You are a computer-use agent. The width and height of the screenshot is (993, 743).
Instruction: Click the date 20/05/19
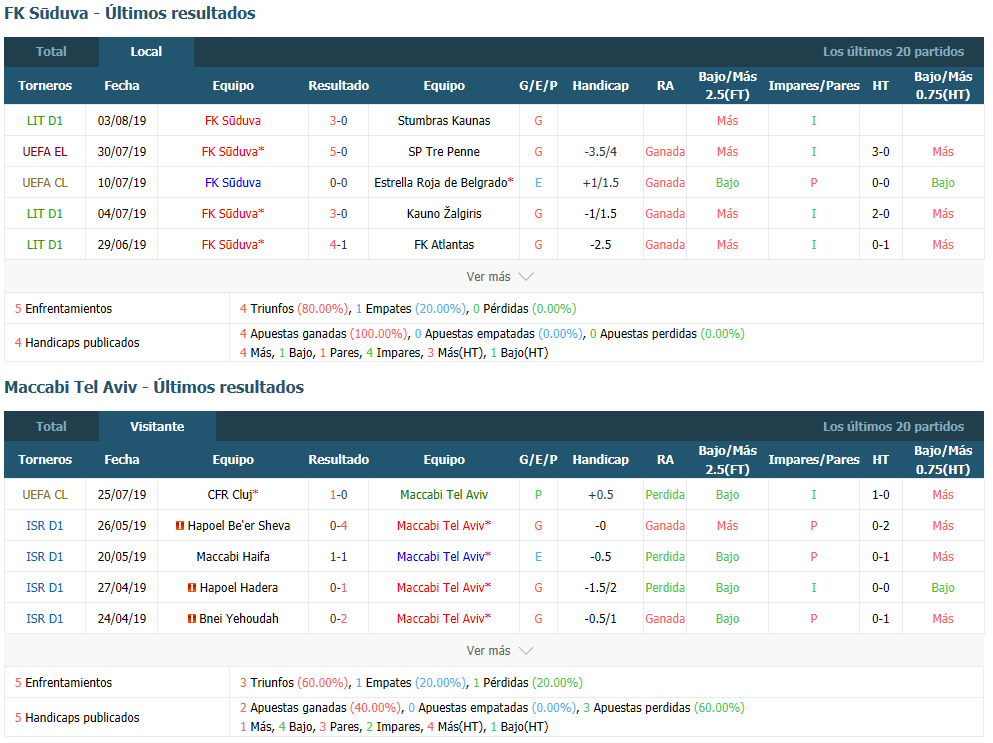[x=122, y=557]
